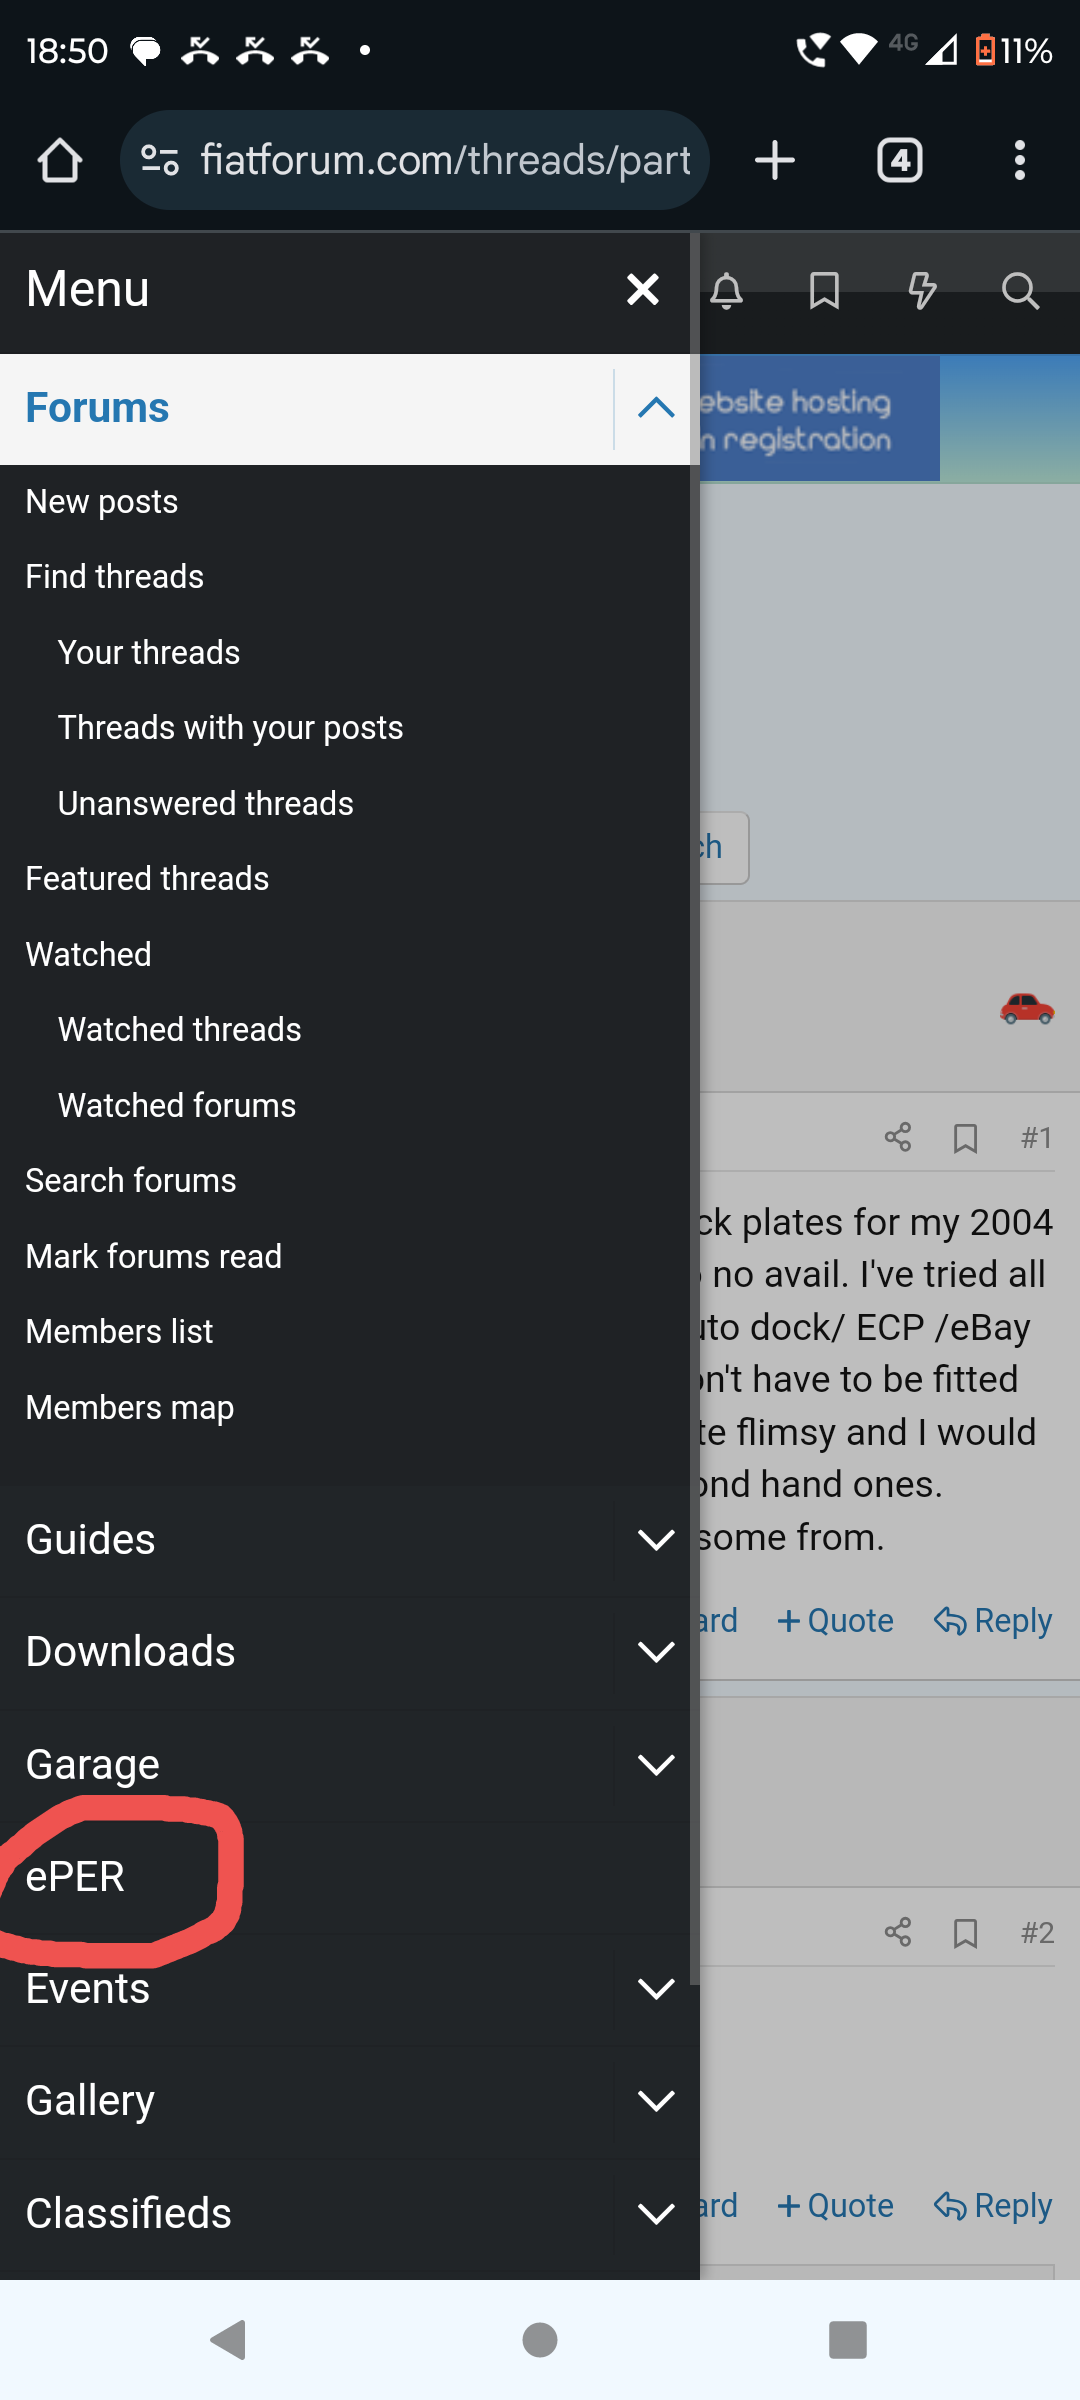Open the browser three-dot overflow menu

pos(1019,160)
